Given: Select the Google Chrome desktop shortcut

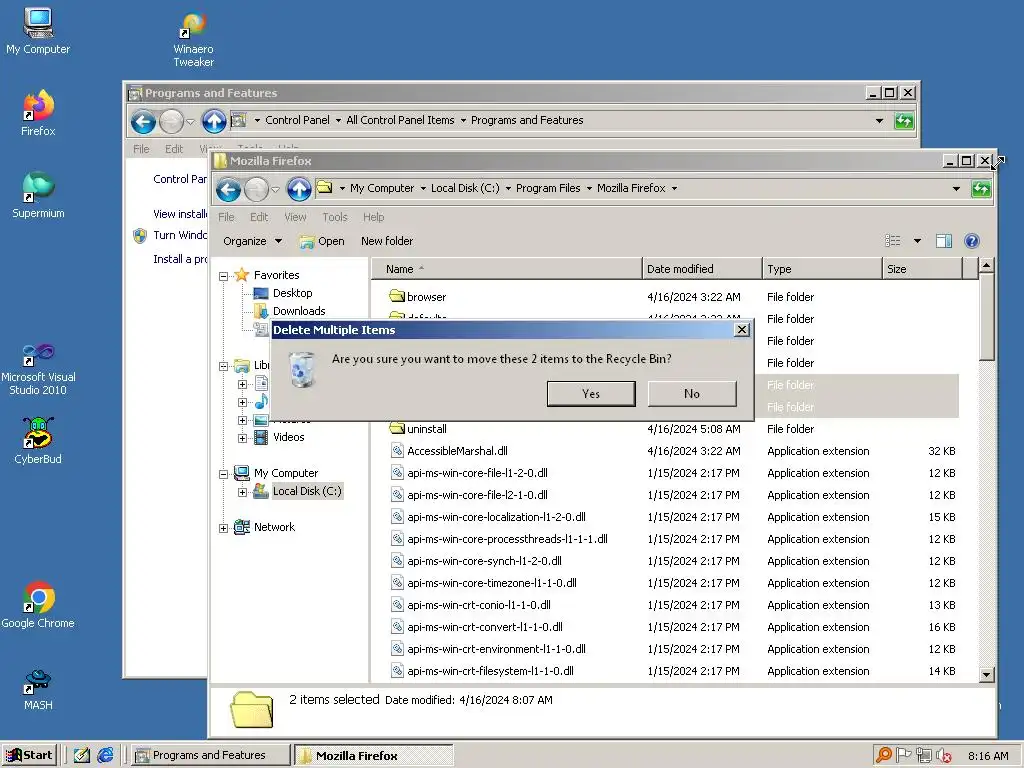Looking at the screenshot, I should pyautogui.click(x=38, y=605).
